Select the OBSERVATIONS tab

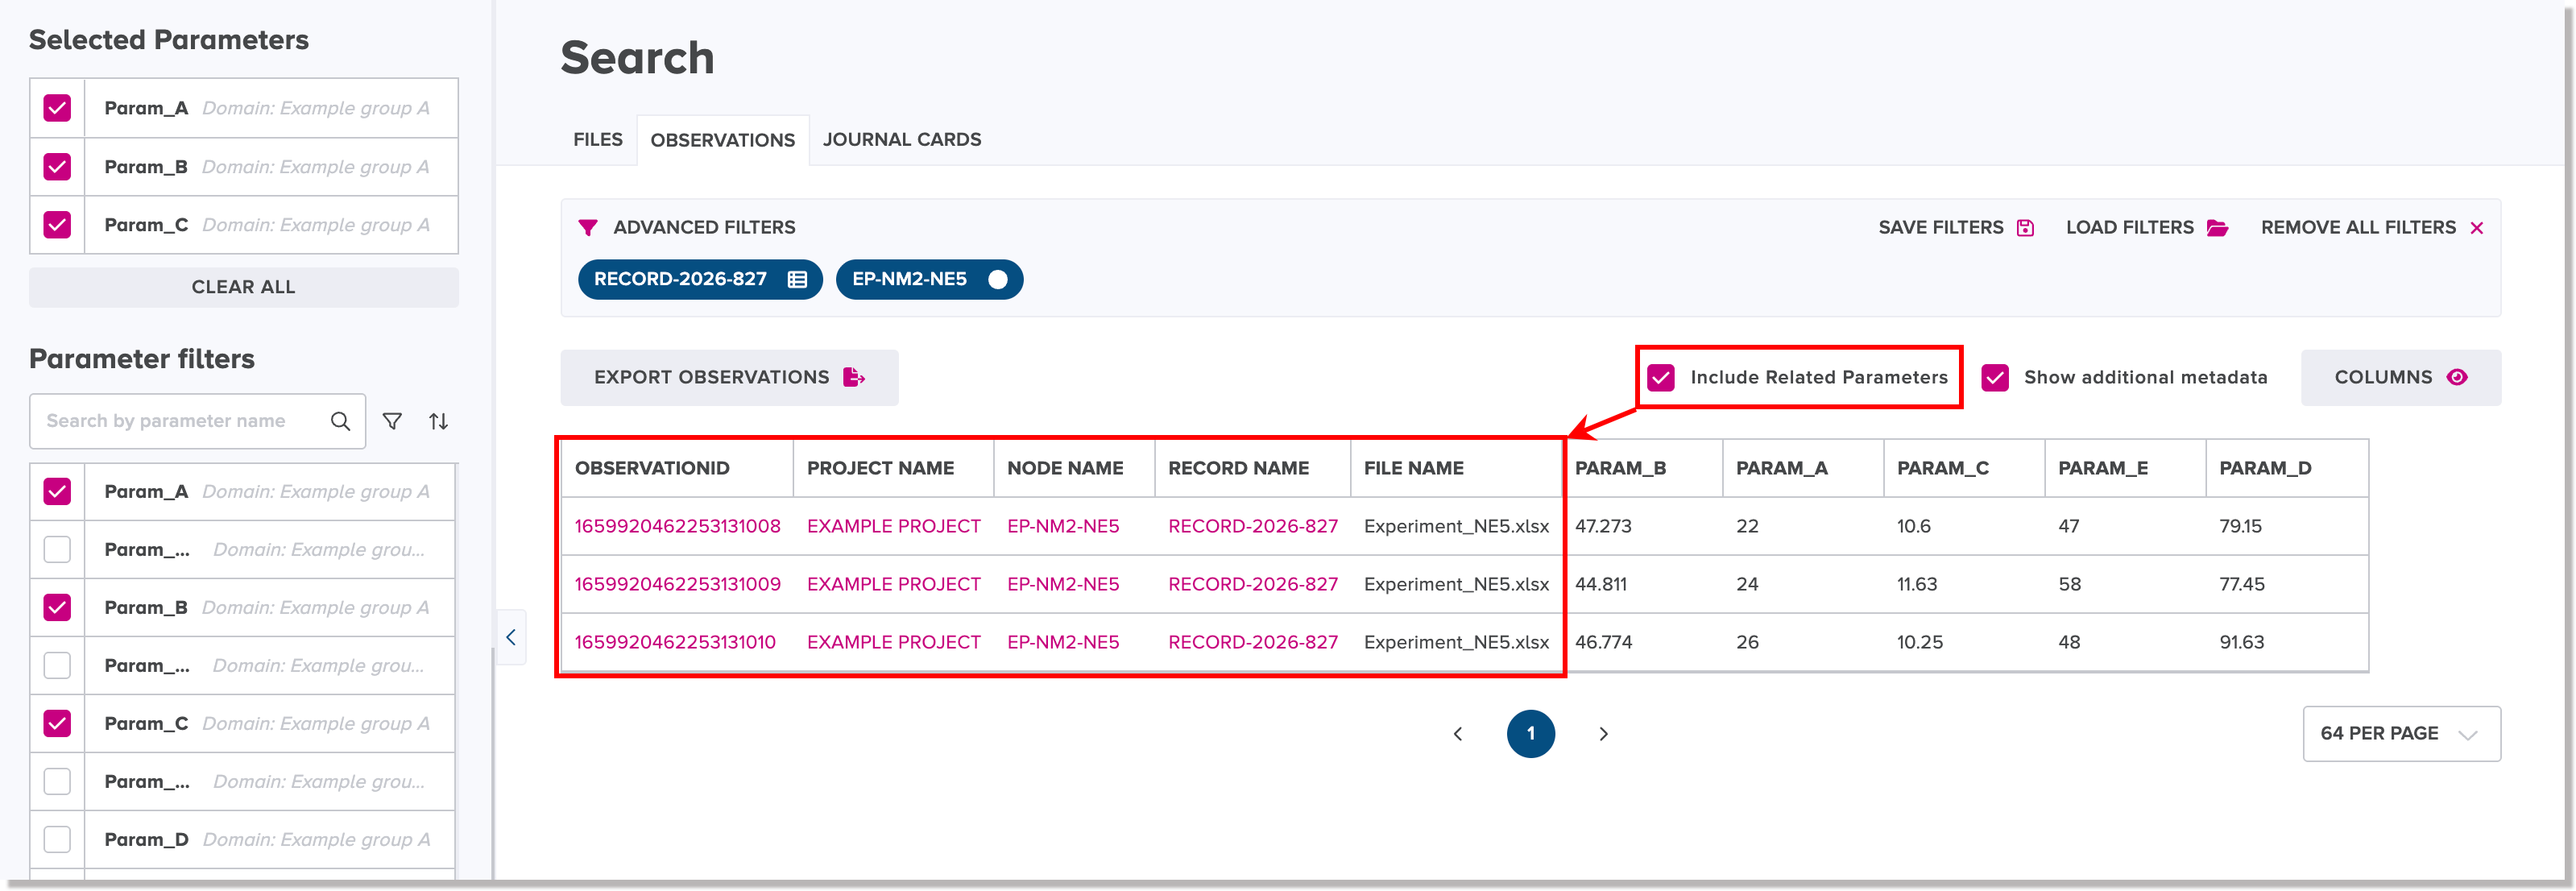[x=722, y=140]
